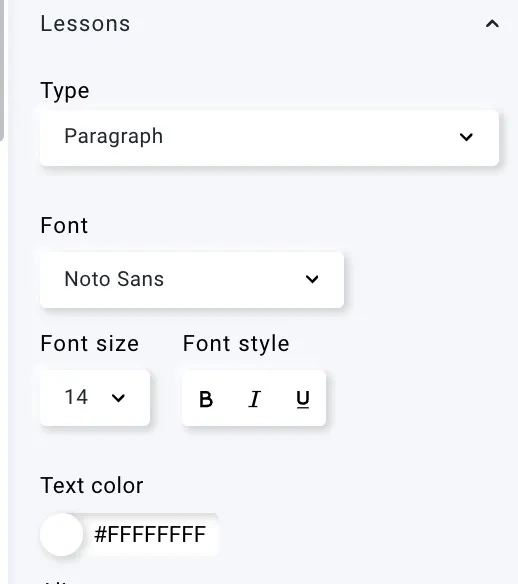Click the vertical scrollbar on the panel edge
The width and height of the screenshot is (518, 584).
click(x=1, y=70)
